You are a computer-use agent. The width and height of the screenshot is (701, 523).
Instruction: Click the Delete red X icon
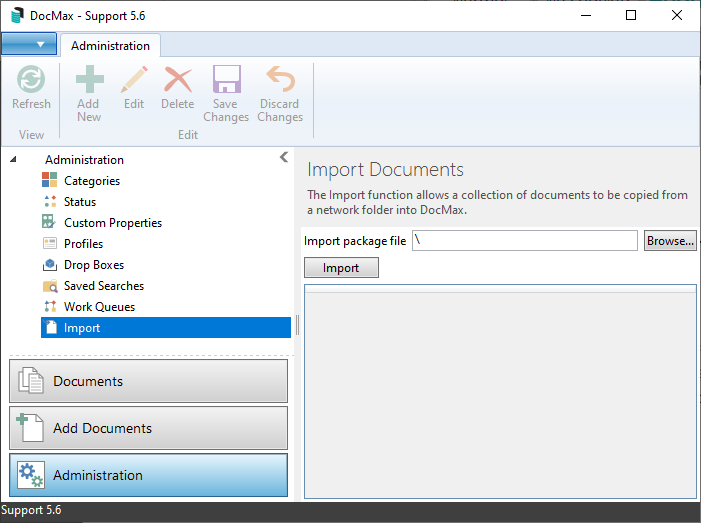pyautogui.click(x=177, y=79)
